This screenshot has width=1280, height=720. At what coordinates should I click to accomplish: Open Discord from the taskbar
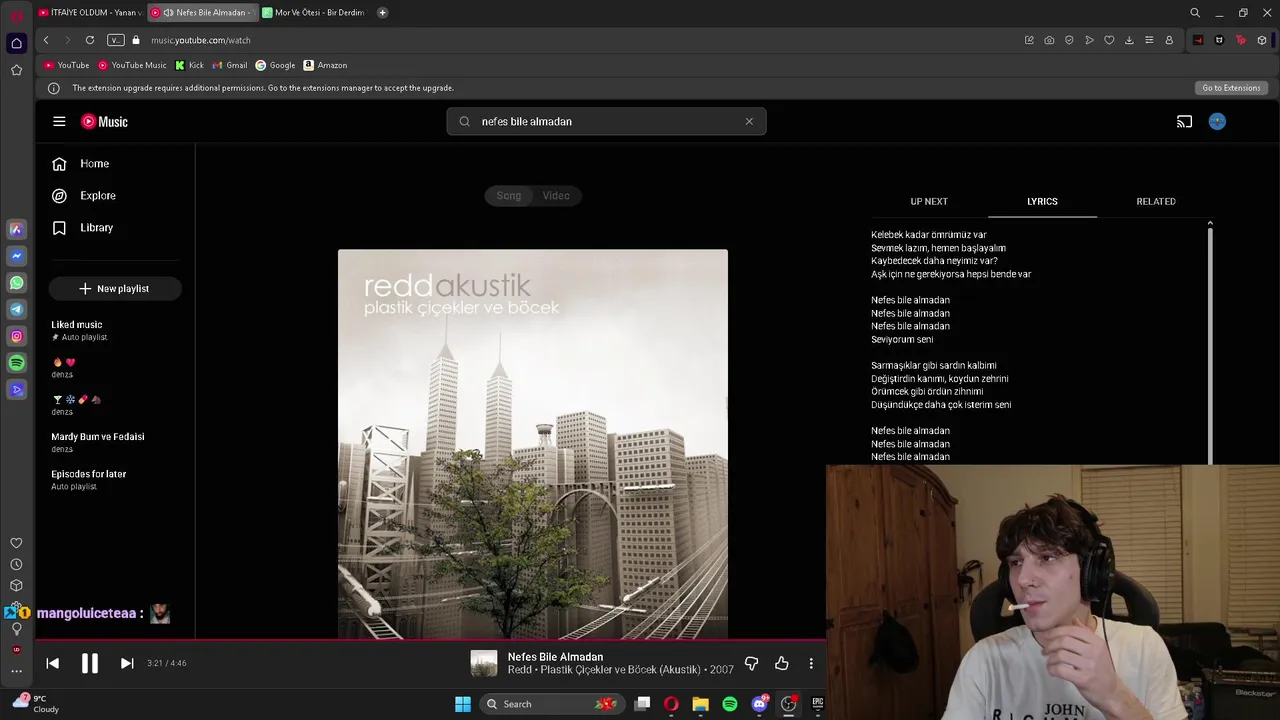(759, 704)
